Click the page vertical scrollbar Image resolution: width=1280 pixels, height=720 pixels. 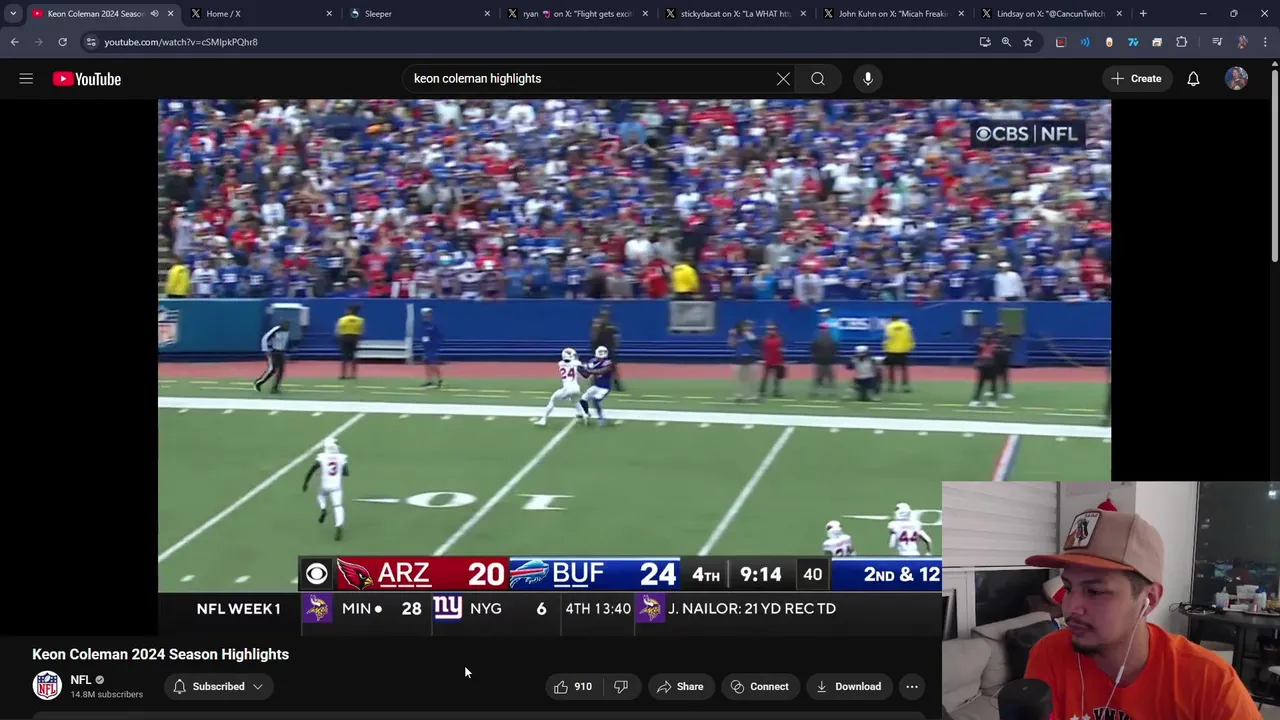tap(1274, 165)
